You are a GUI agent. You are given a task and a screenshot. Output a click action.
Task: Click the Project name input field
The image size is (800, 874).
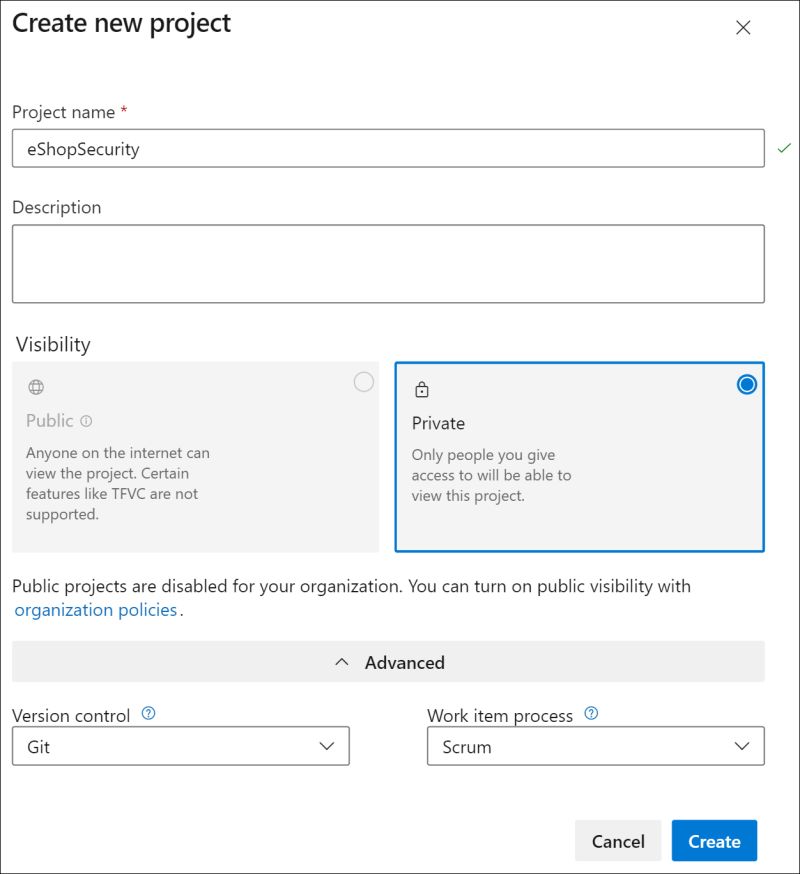388,149
